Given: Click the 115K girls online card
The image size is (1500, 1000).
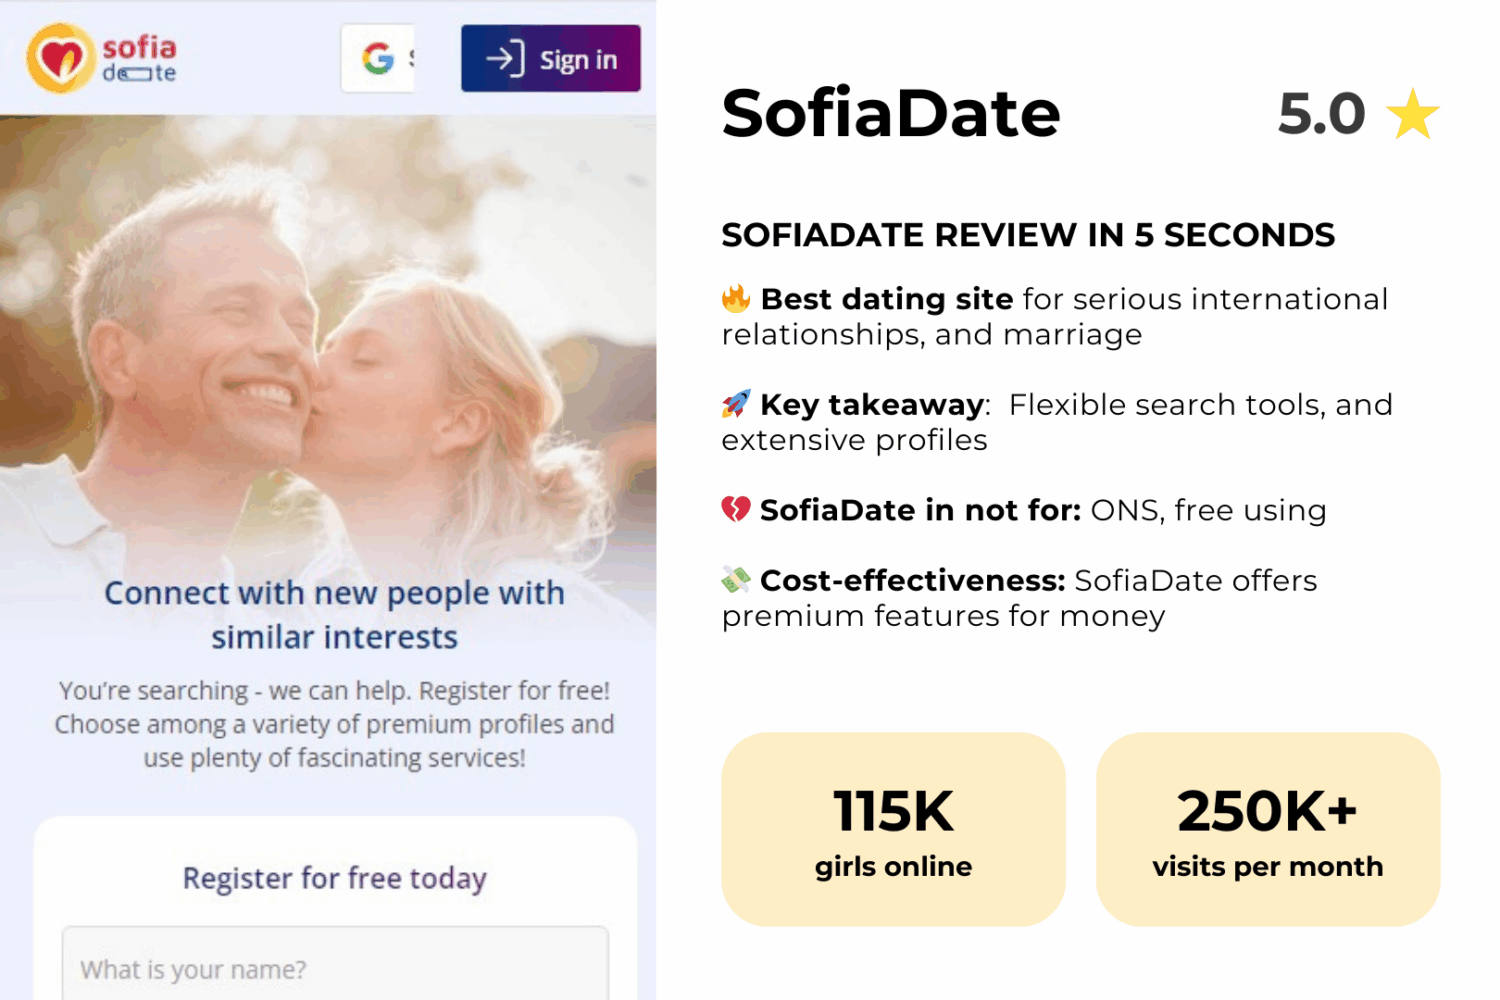Looking at the screenshot, I should tap(893, 829).
